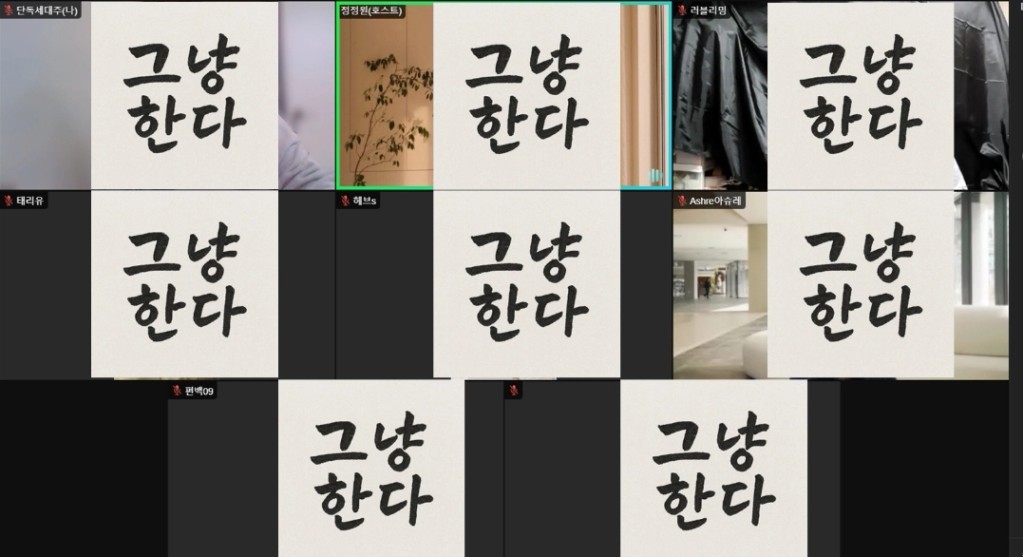The height and width of the screenshot is (557, 1023).
Task: Select 단독세대주(나) video tile
Action: (167, 96)
